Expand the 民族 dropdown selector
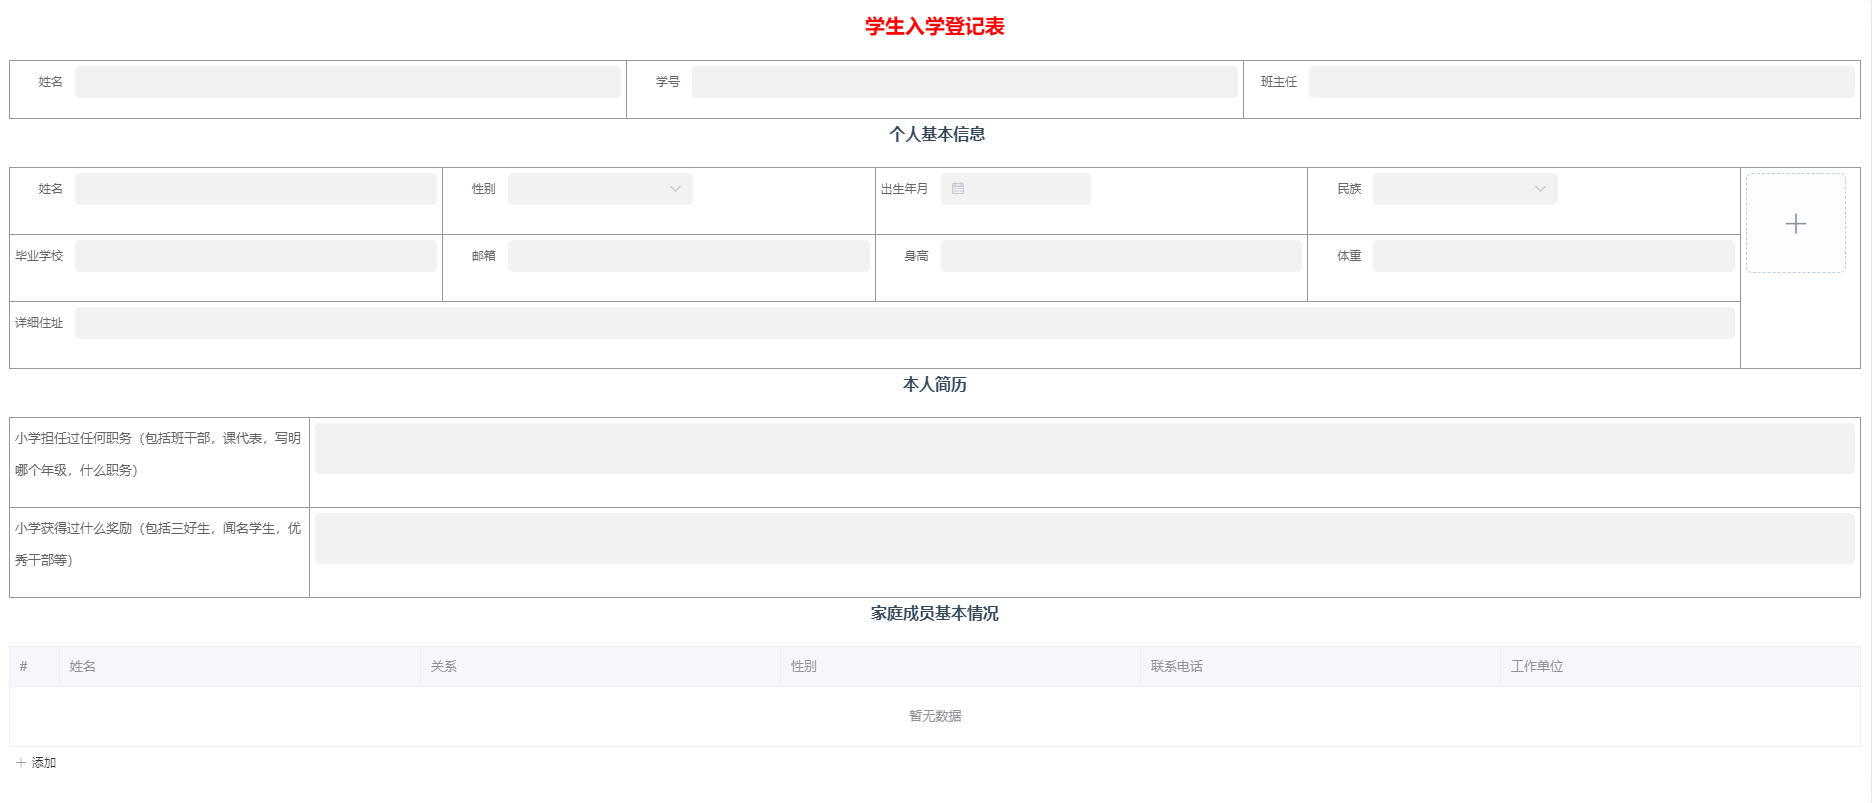Screen dimensions: 1872x803 click(x=1464, y=189)
